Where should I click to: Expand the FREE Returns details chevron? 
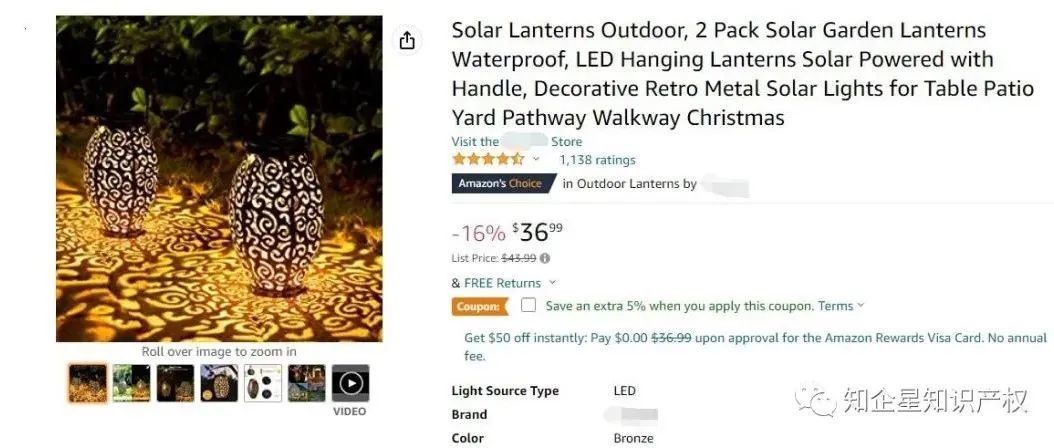553,283
